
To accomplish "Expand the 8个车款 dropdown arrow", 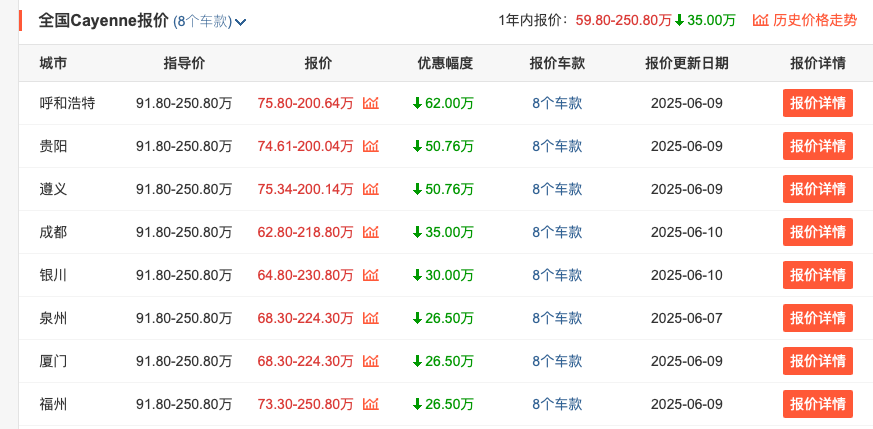I will [241, 22].
